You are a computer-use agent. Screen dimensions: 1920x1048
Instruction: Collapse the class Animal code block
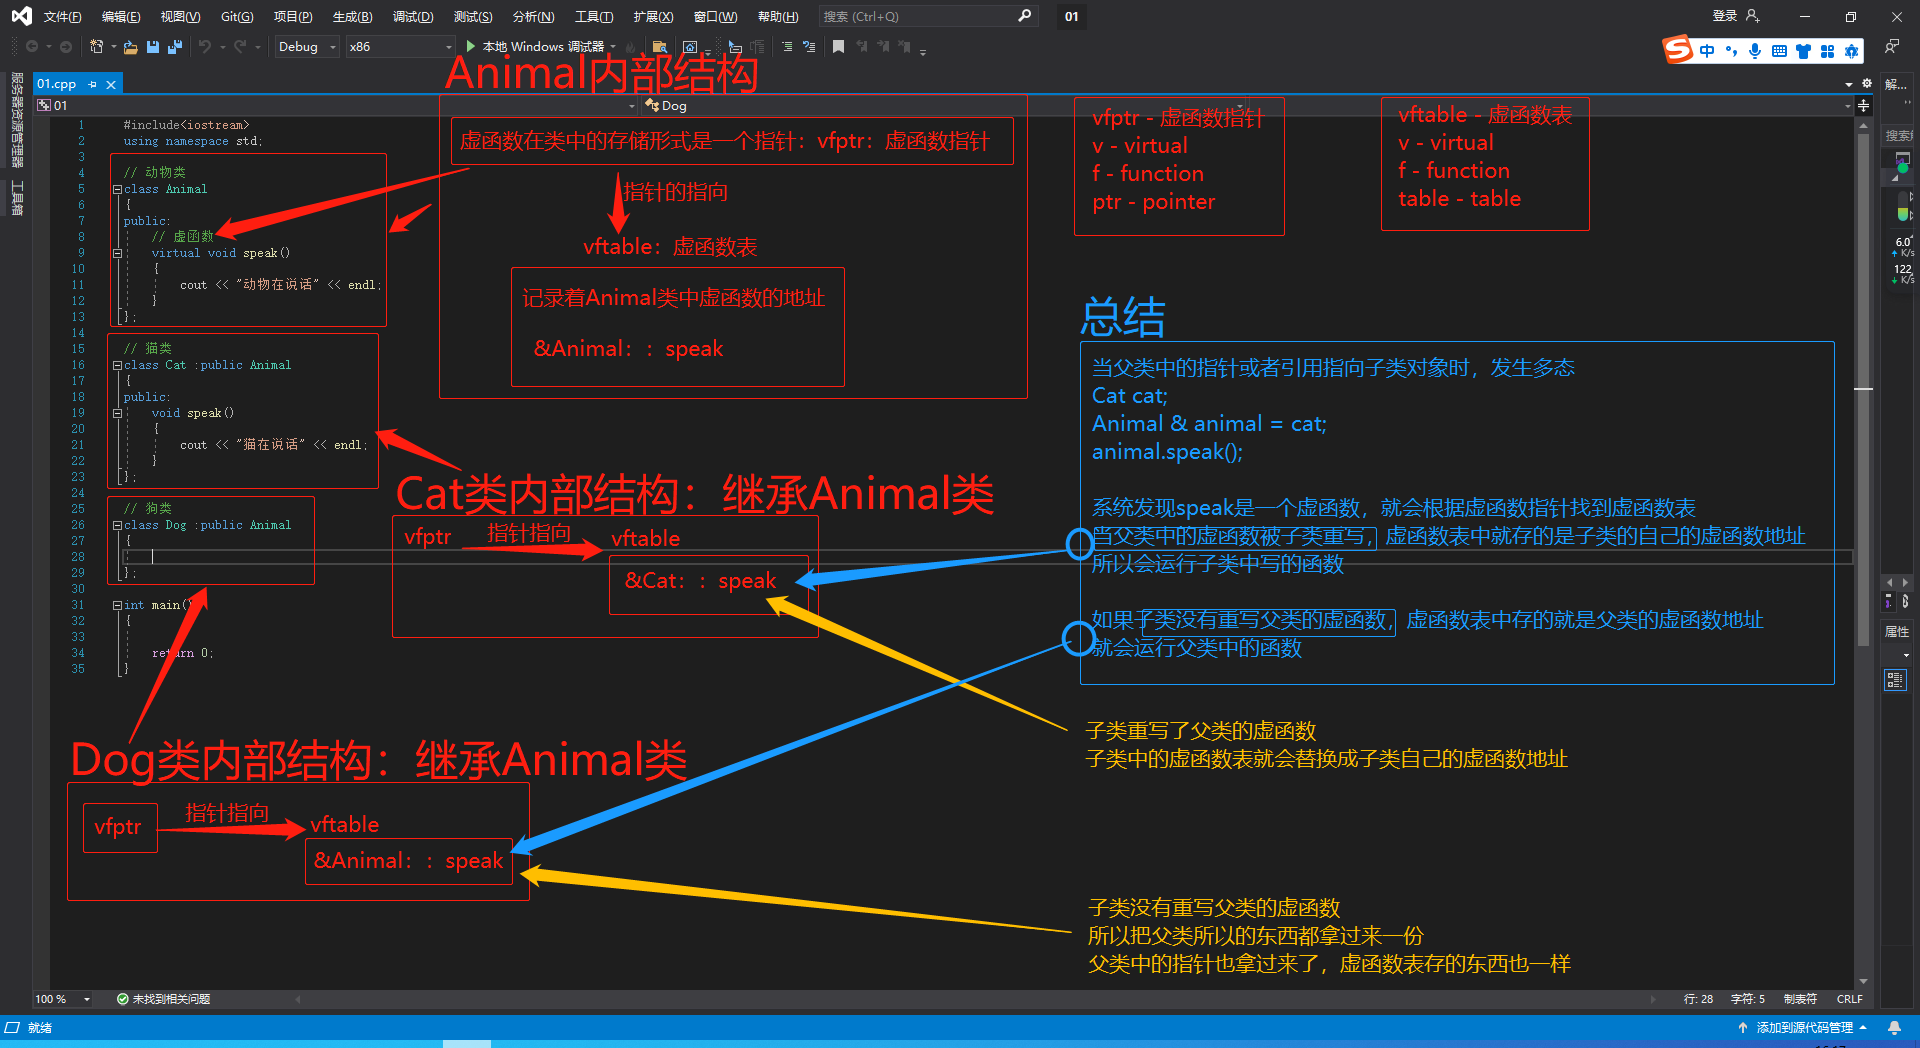tap(117, 189)
